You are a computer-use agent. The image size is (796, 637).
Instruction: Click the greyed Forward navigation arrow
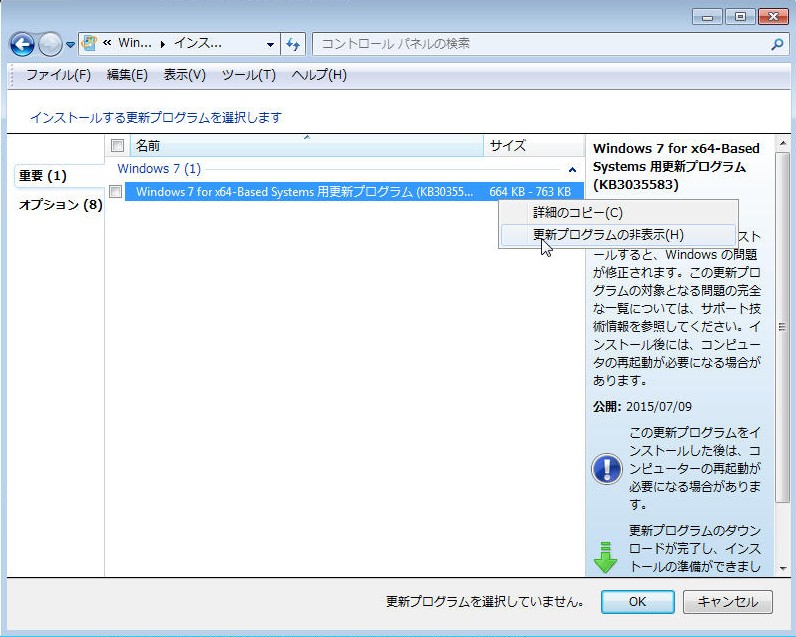[50, 45]
